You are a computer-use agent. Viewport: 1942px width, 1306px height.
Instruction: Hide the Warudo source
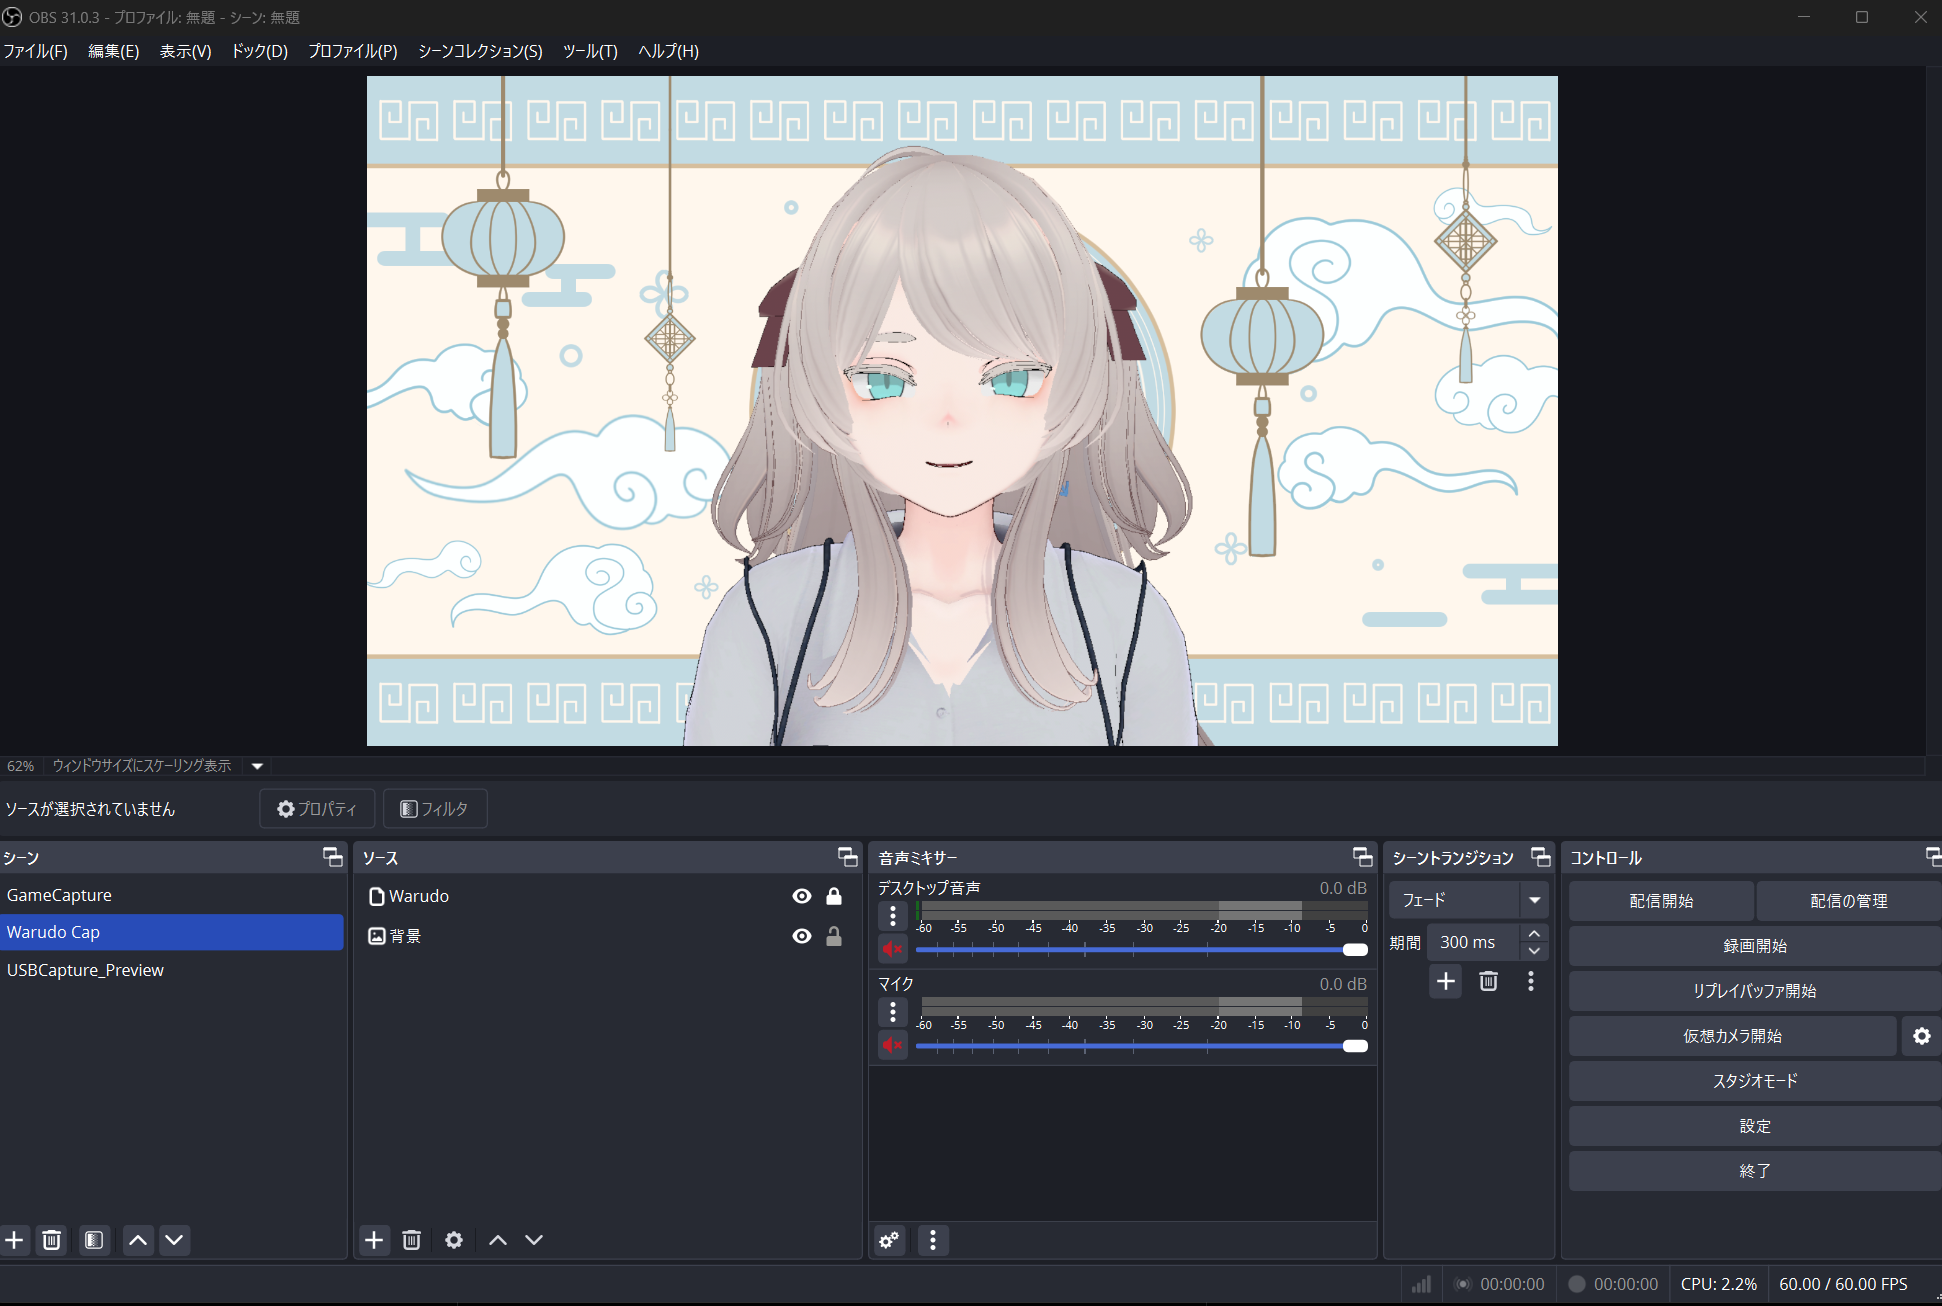802,896
